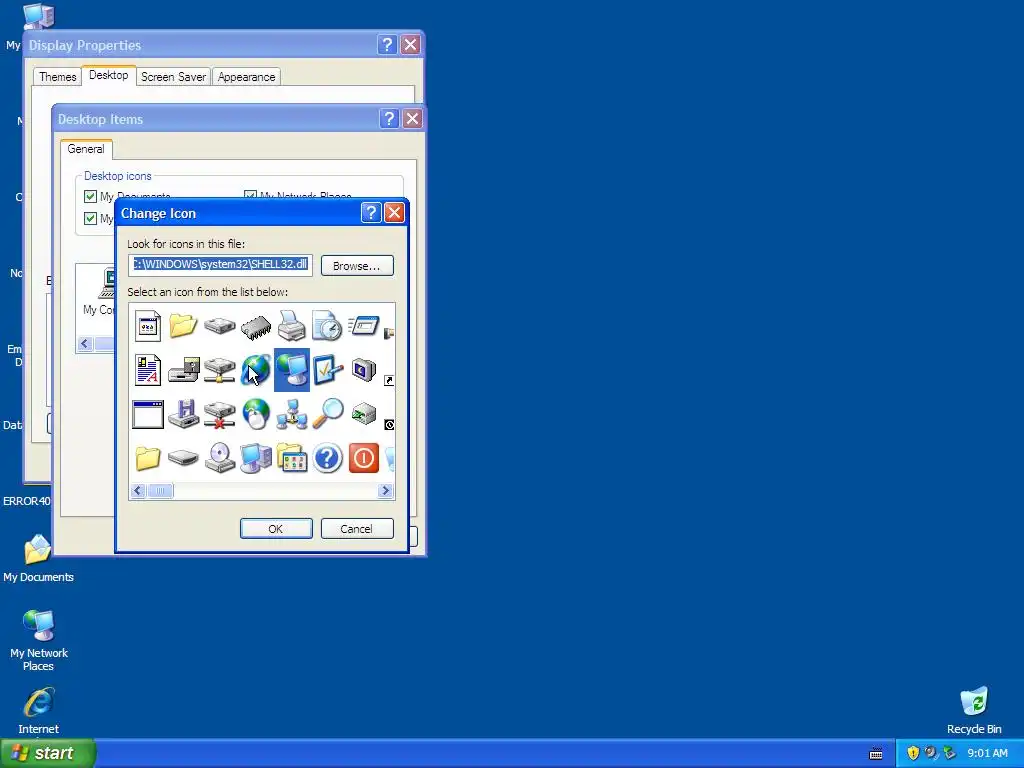This screenshot has width=1024, height=768.
Task: Open the Windows start menu
Action: 48,753
